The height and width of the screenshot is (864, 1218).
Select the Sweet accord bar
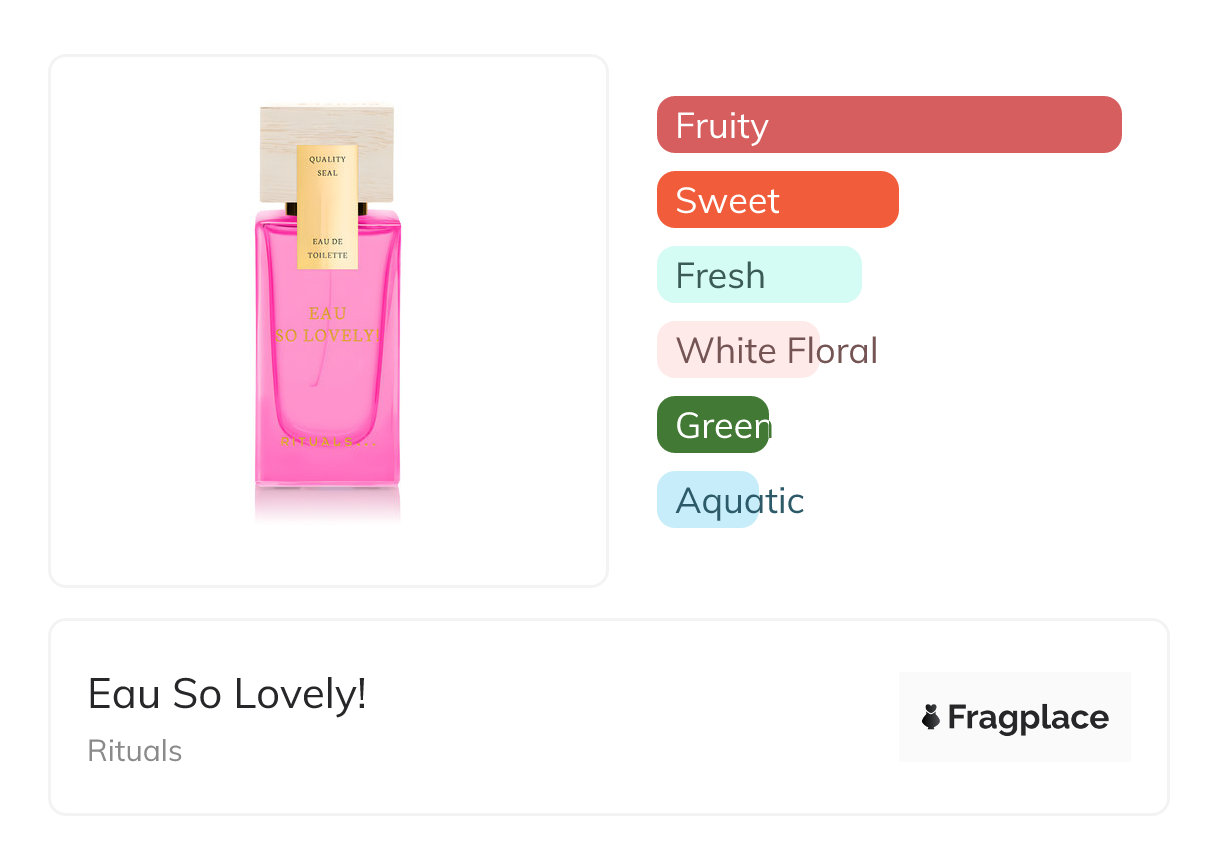click(777, 200)
